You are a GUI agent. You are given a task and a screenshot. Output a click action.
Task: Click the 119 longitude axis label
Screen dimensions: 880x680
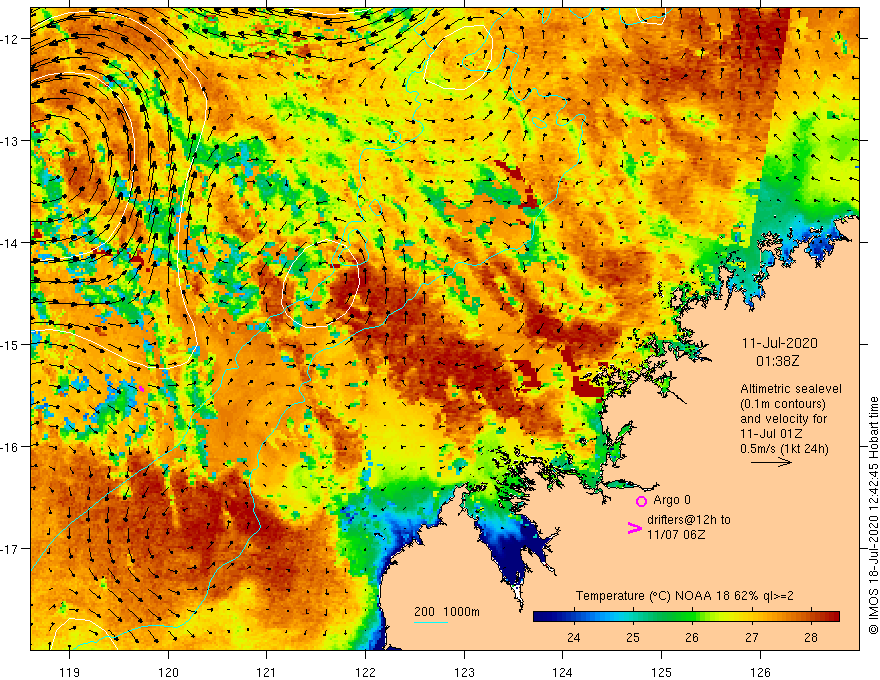[70, 672]
